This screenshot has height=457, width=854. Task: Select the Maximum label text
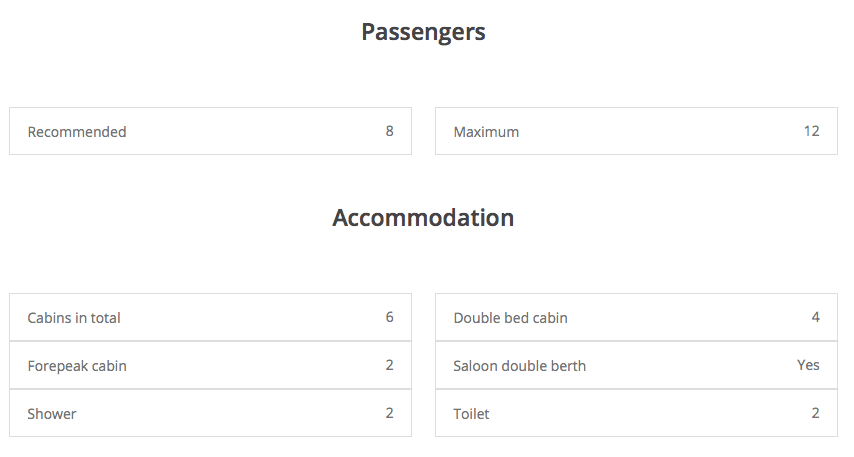[486, 132]
